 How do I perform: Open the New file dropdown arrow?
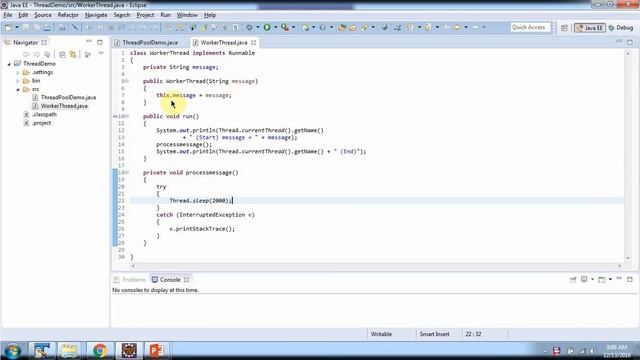pyautogui.click(x=16, y=27)
